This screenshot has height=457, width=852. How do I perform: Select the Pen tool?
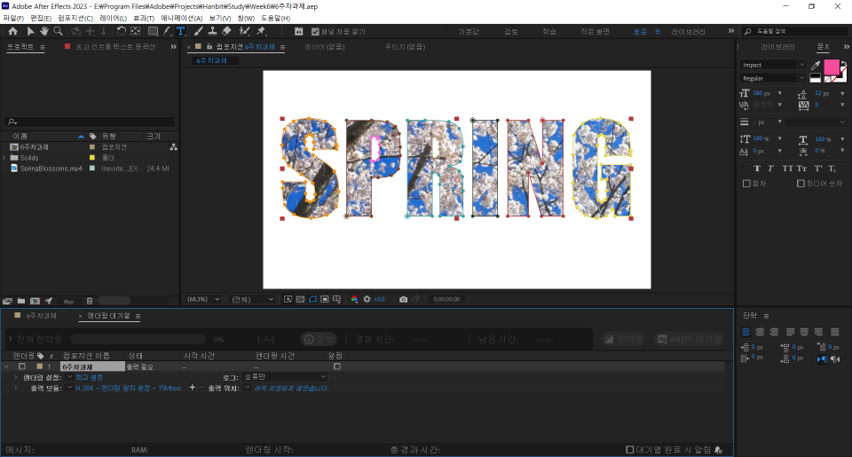167,32
